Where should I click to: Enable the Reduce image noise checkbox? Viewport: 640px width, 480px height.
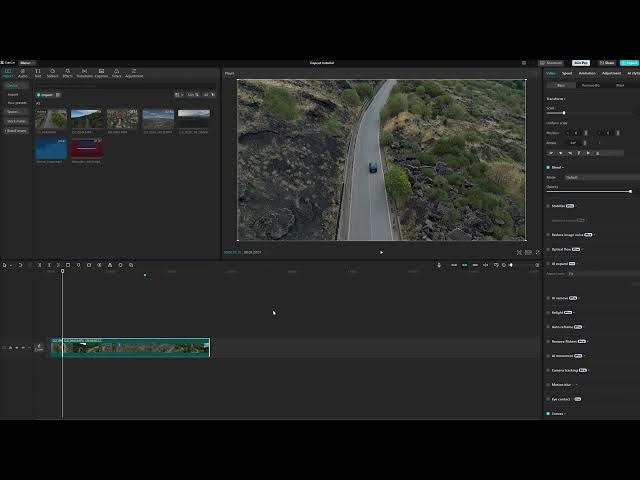point(548,235)
